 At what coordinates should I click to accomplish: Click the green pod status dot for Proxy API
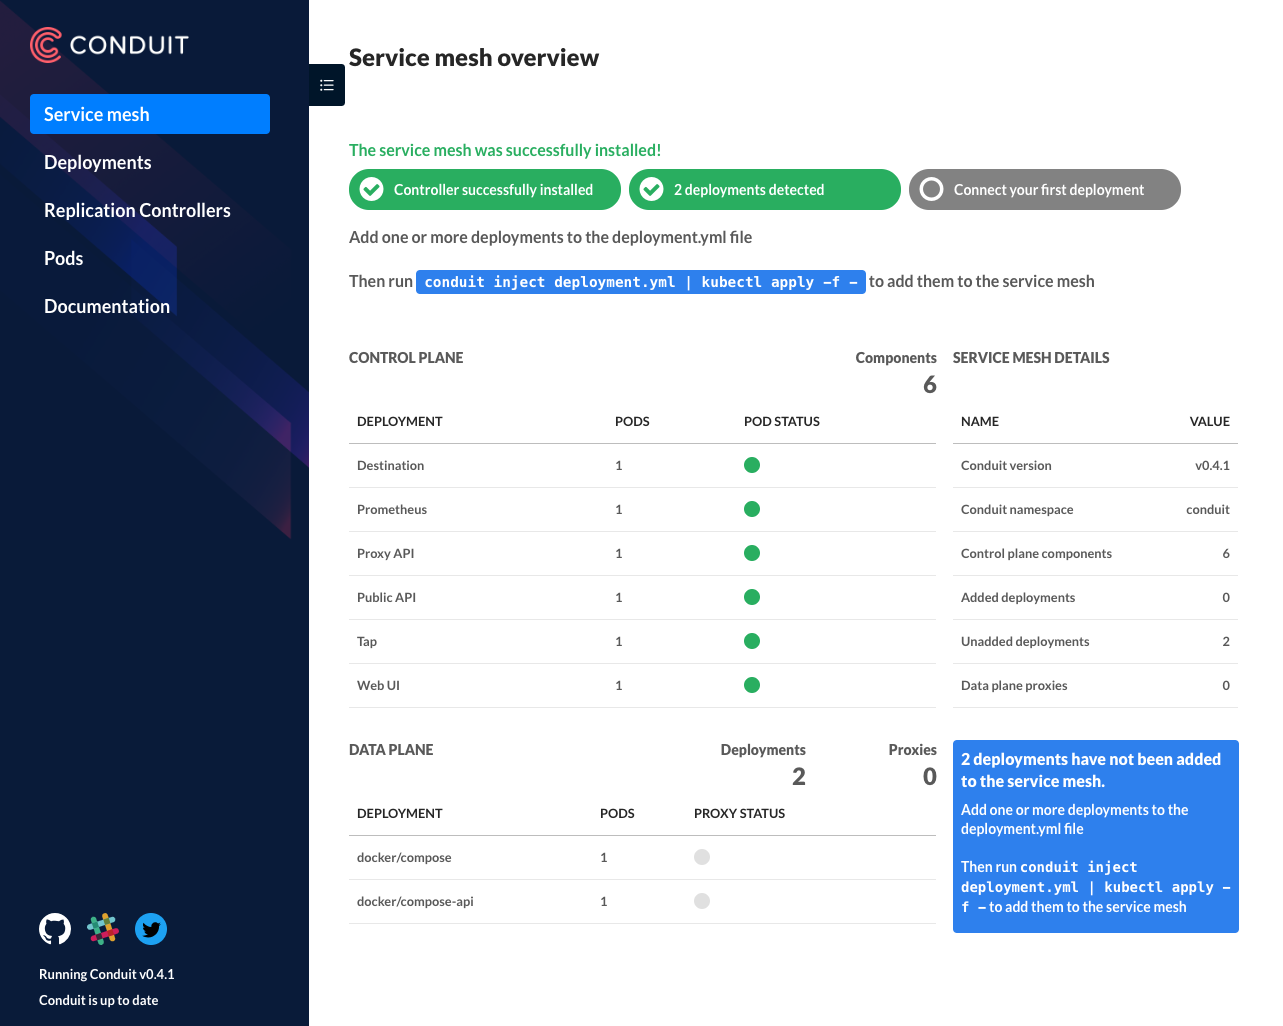pyautogui.click(x=752, y=553)
